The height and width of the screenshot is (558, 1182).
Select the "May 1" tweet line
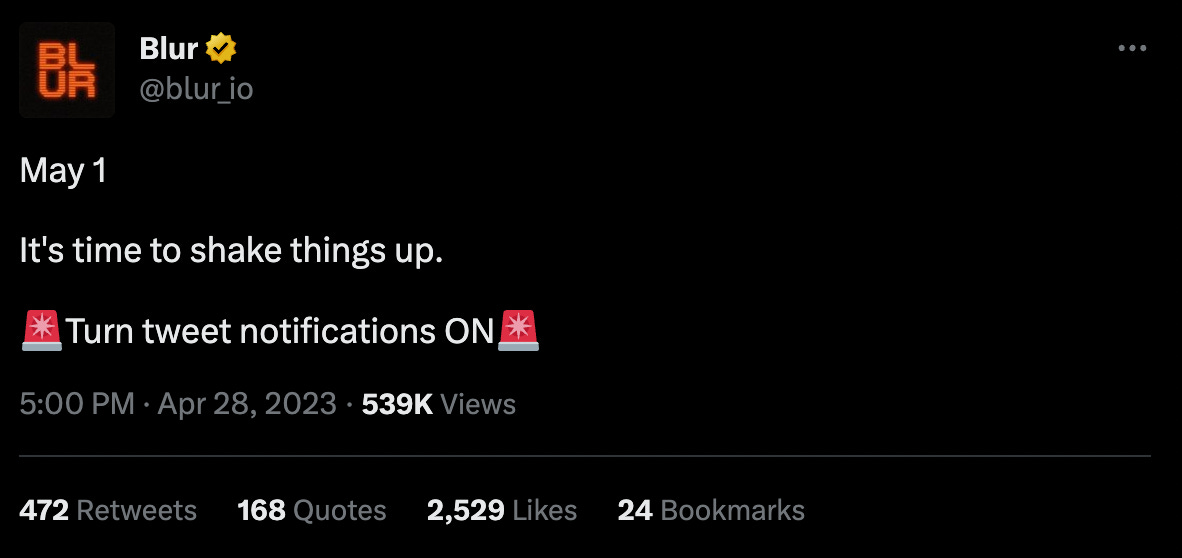tap(63, 171)
